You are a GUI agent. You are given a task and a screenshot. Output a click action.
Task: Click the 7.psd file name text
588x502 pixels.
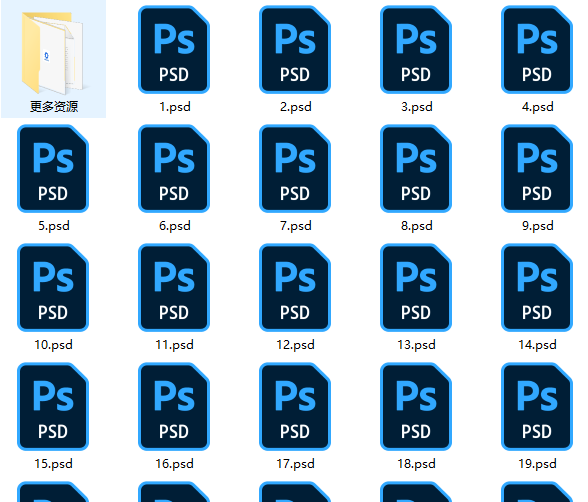[x=296, y=226]
